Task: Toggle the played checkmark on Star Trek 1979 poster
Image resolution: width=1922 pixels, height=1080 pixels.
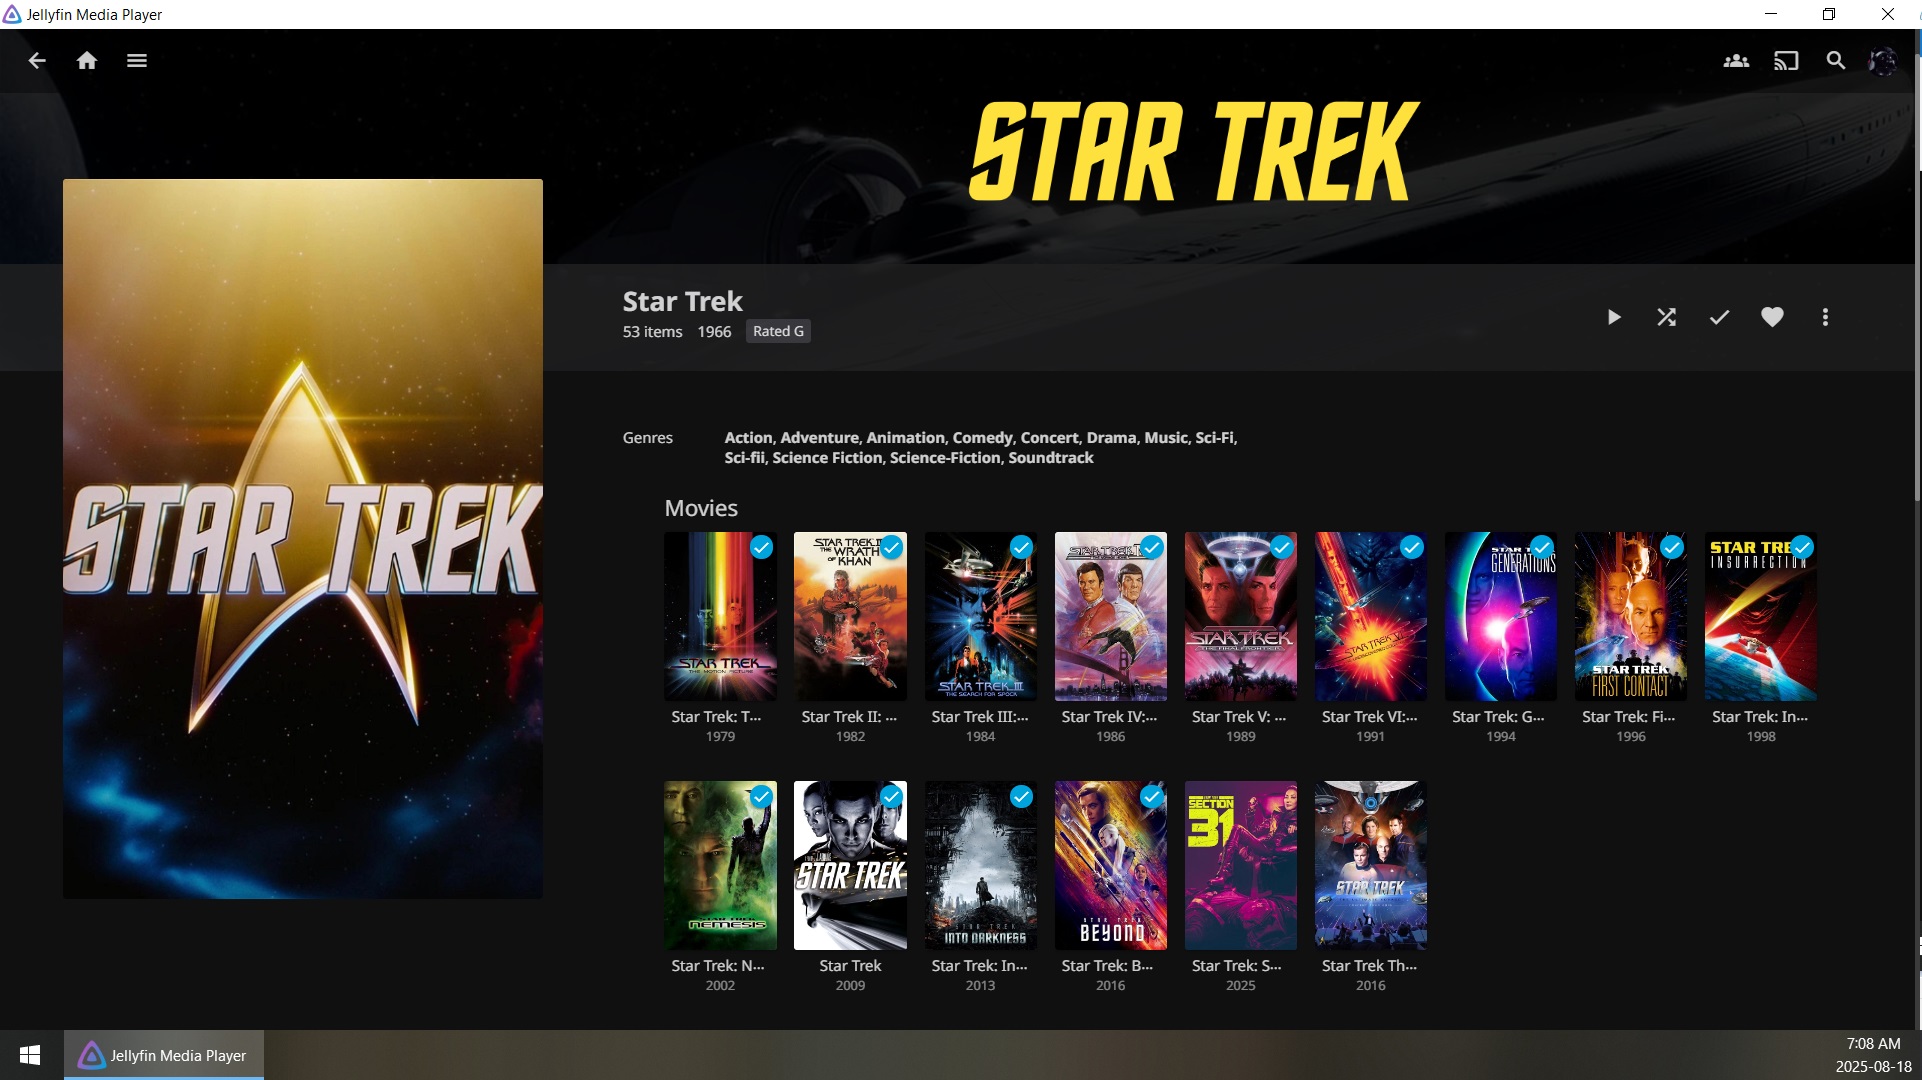Action: point(761,547)
